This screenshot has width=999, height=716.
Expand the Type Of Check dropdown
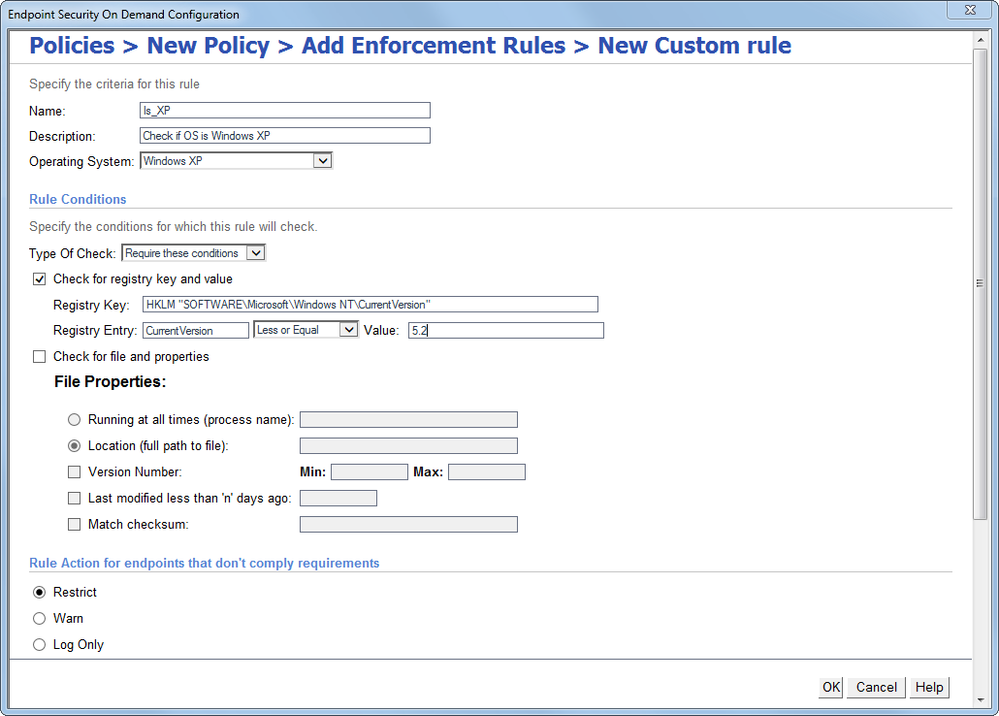pyautogui.click(x=255, y=254)
